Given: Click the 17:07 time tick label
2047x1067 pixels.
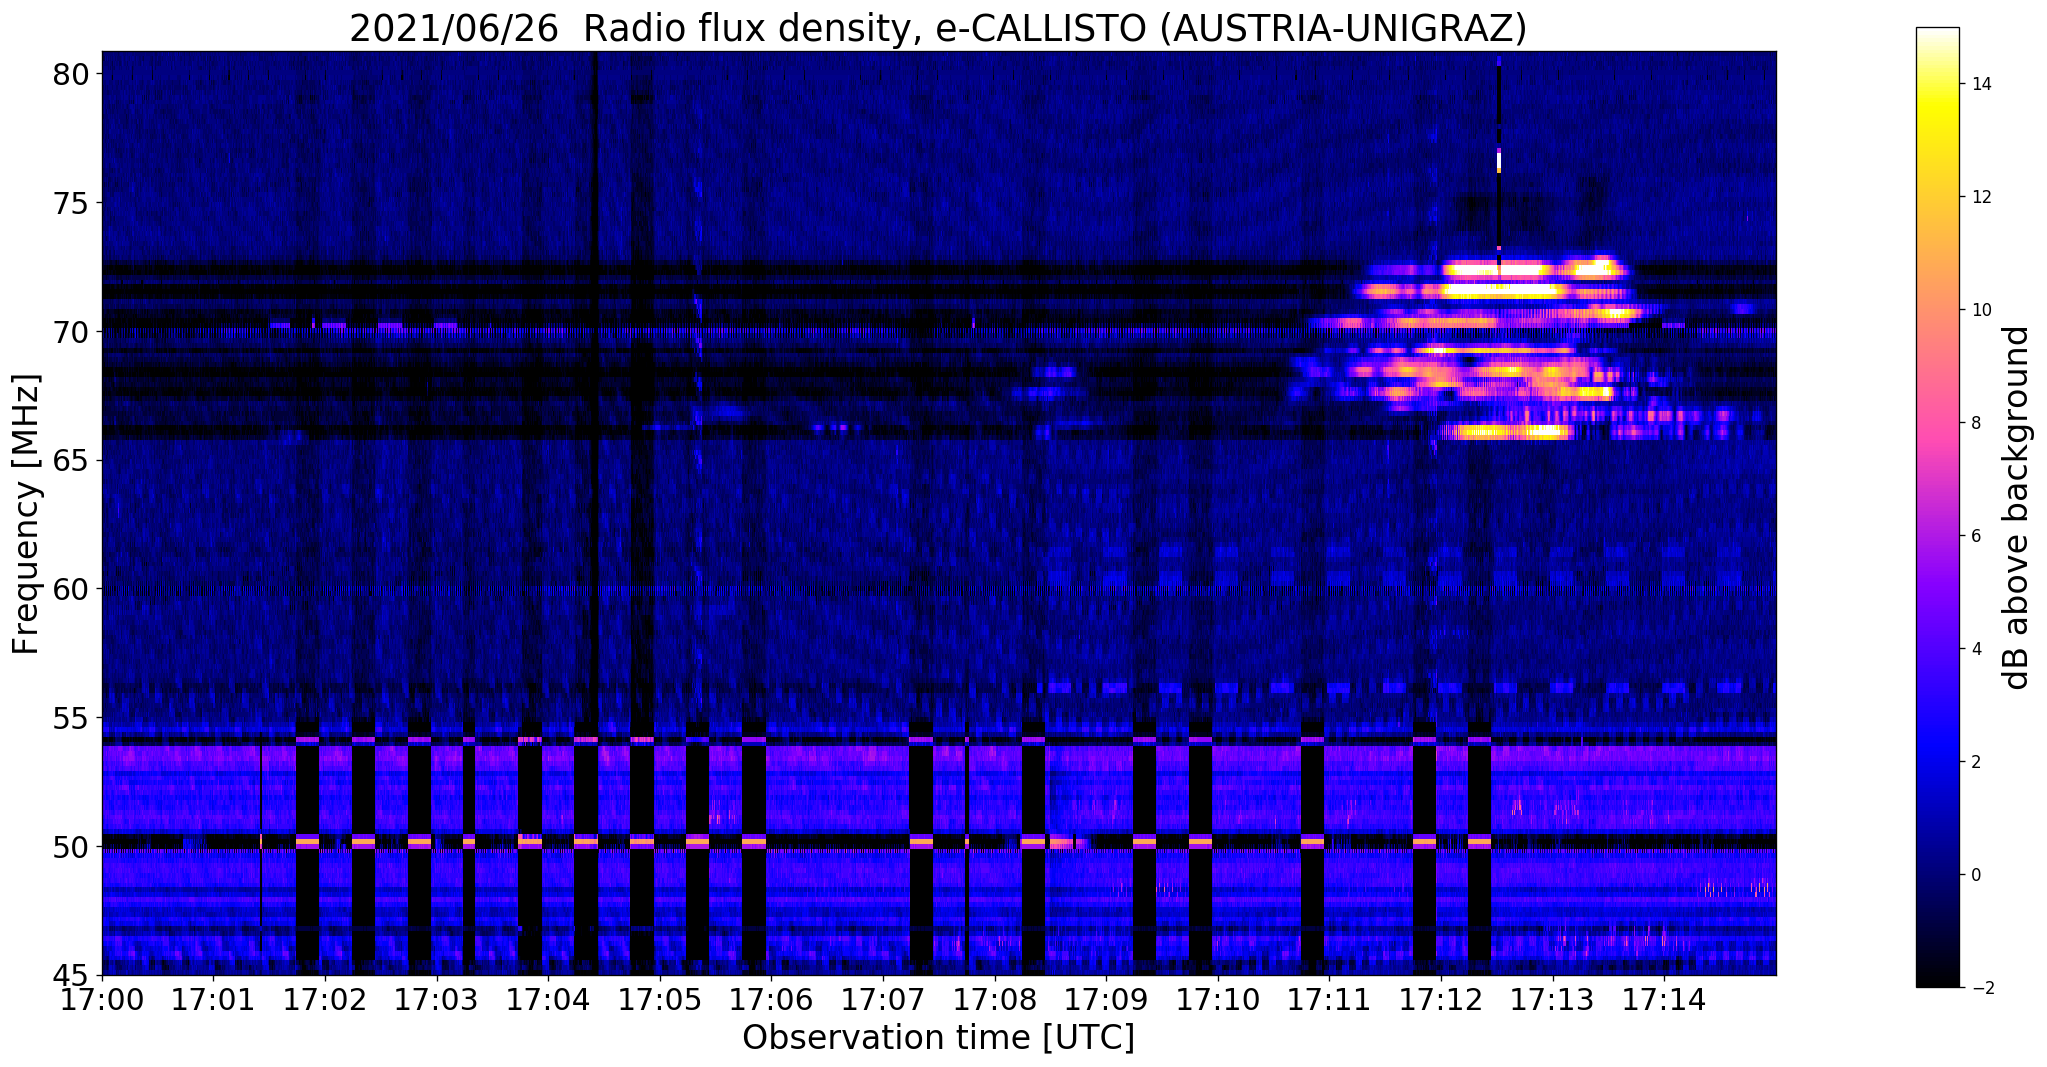Looking at the screenshot, I should pos(883,998).
